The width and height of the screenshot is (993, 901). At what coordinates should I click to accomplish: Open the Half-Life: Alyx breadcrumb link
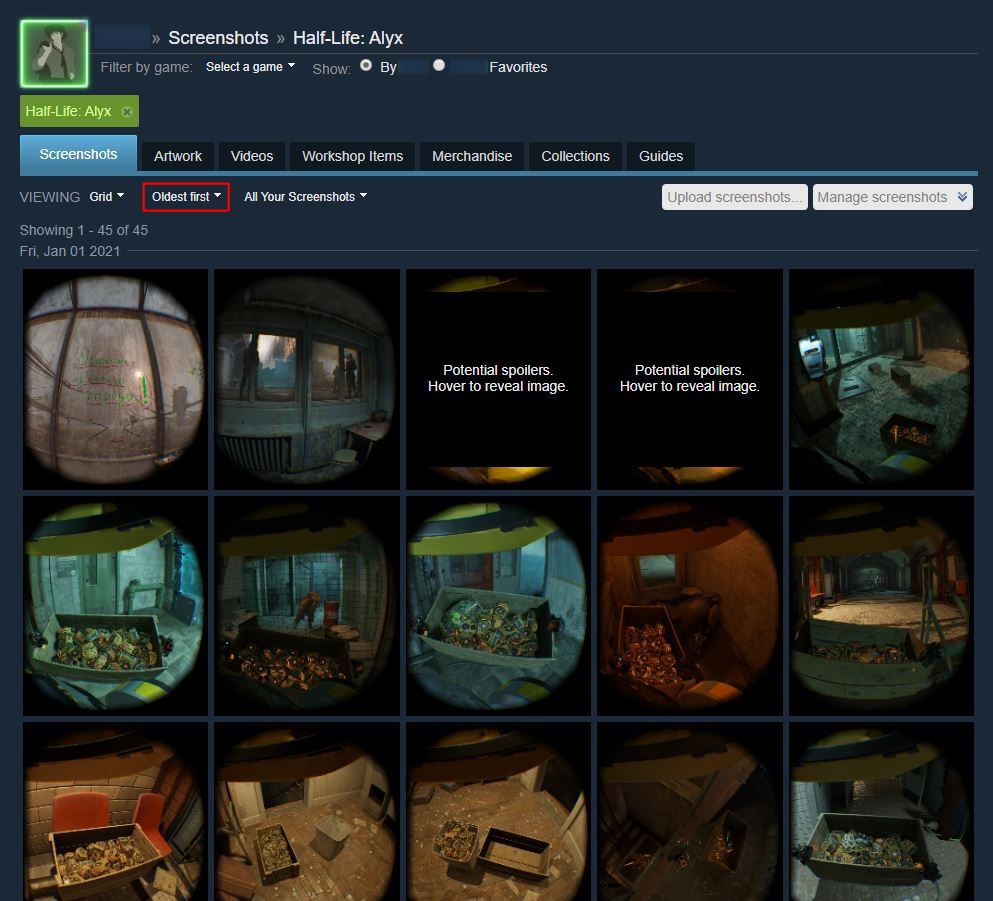point(348,38)
